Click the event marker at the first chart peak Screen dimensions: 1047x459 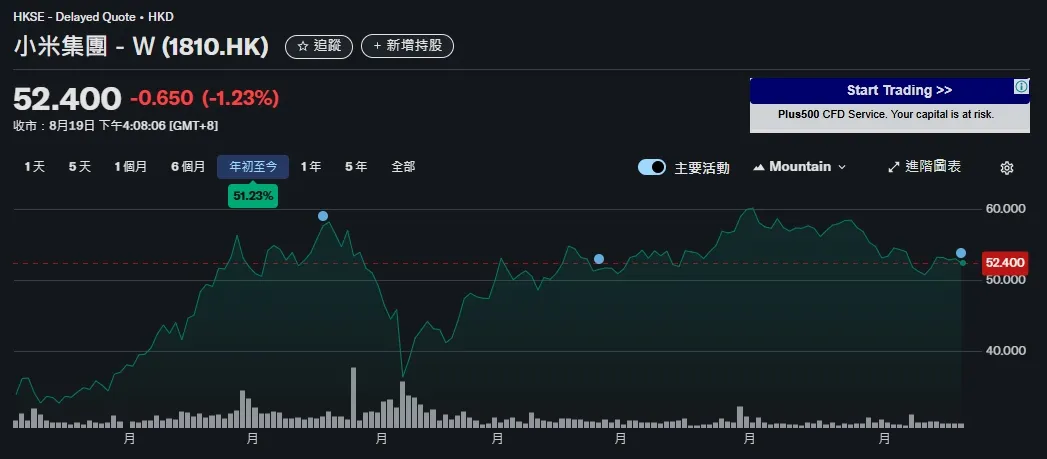pyautogui.click(x=323, y=216)
